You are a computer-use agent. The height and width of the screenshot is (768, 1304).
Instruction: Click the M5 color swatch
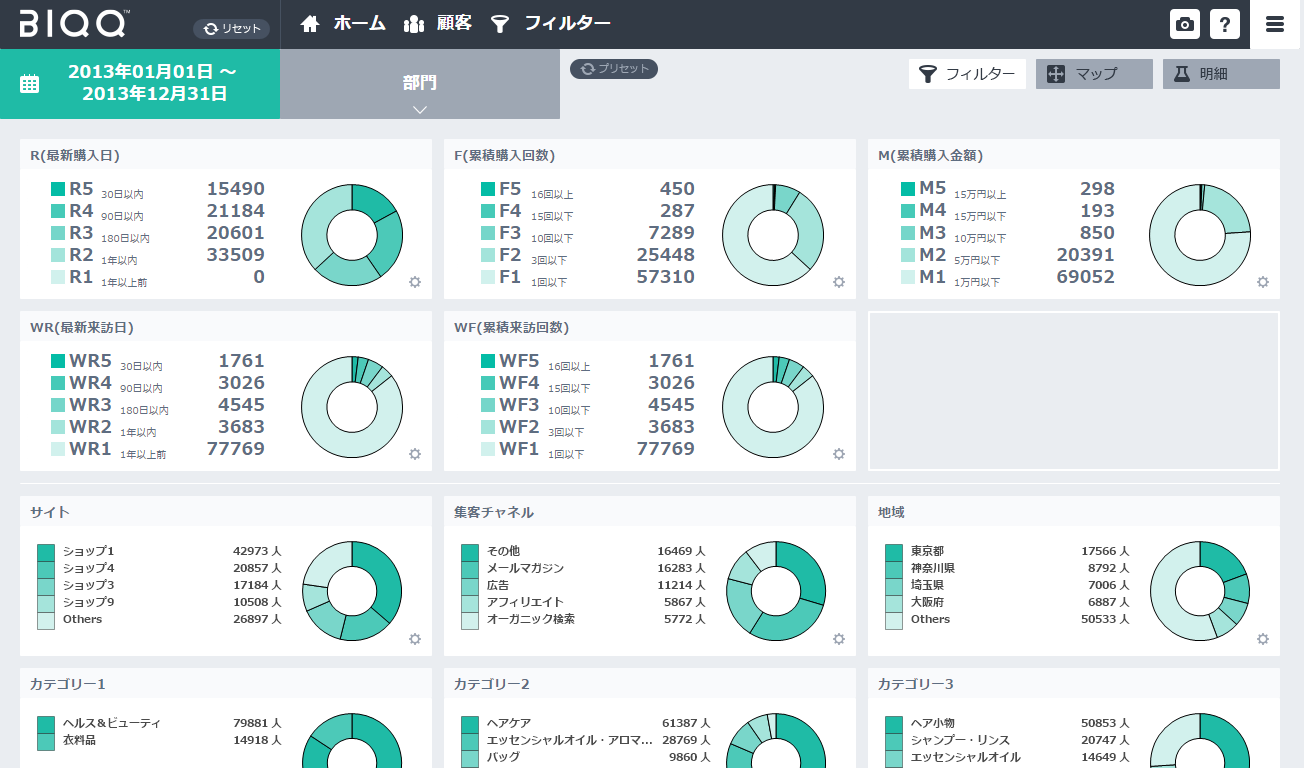pyautogui.click(x=908, y=189)
